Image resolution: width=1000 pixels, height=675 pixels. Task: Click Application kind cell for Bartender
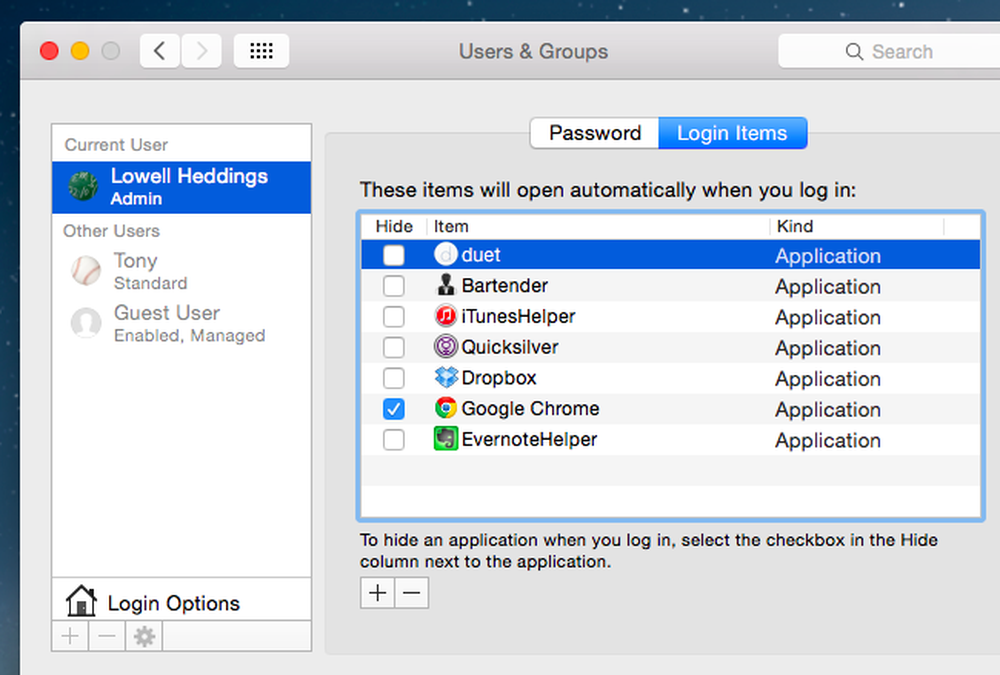pos(828,287)
